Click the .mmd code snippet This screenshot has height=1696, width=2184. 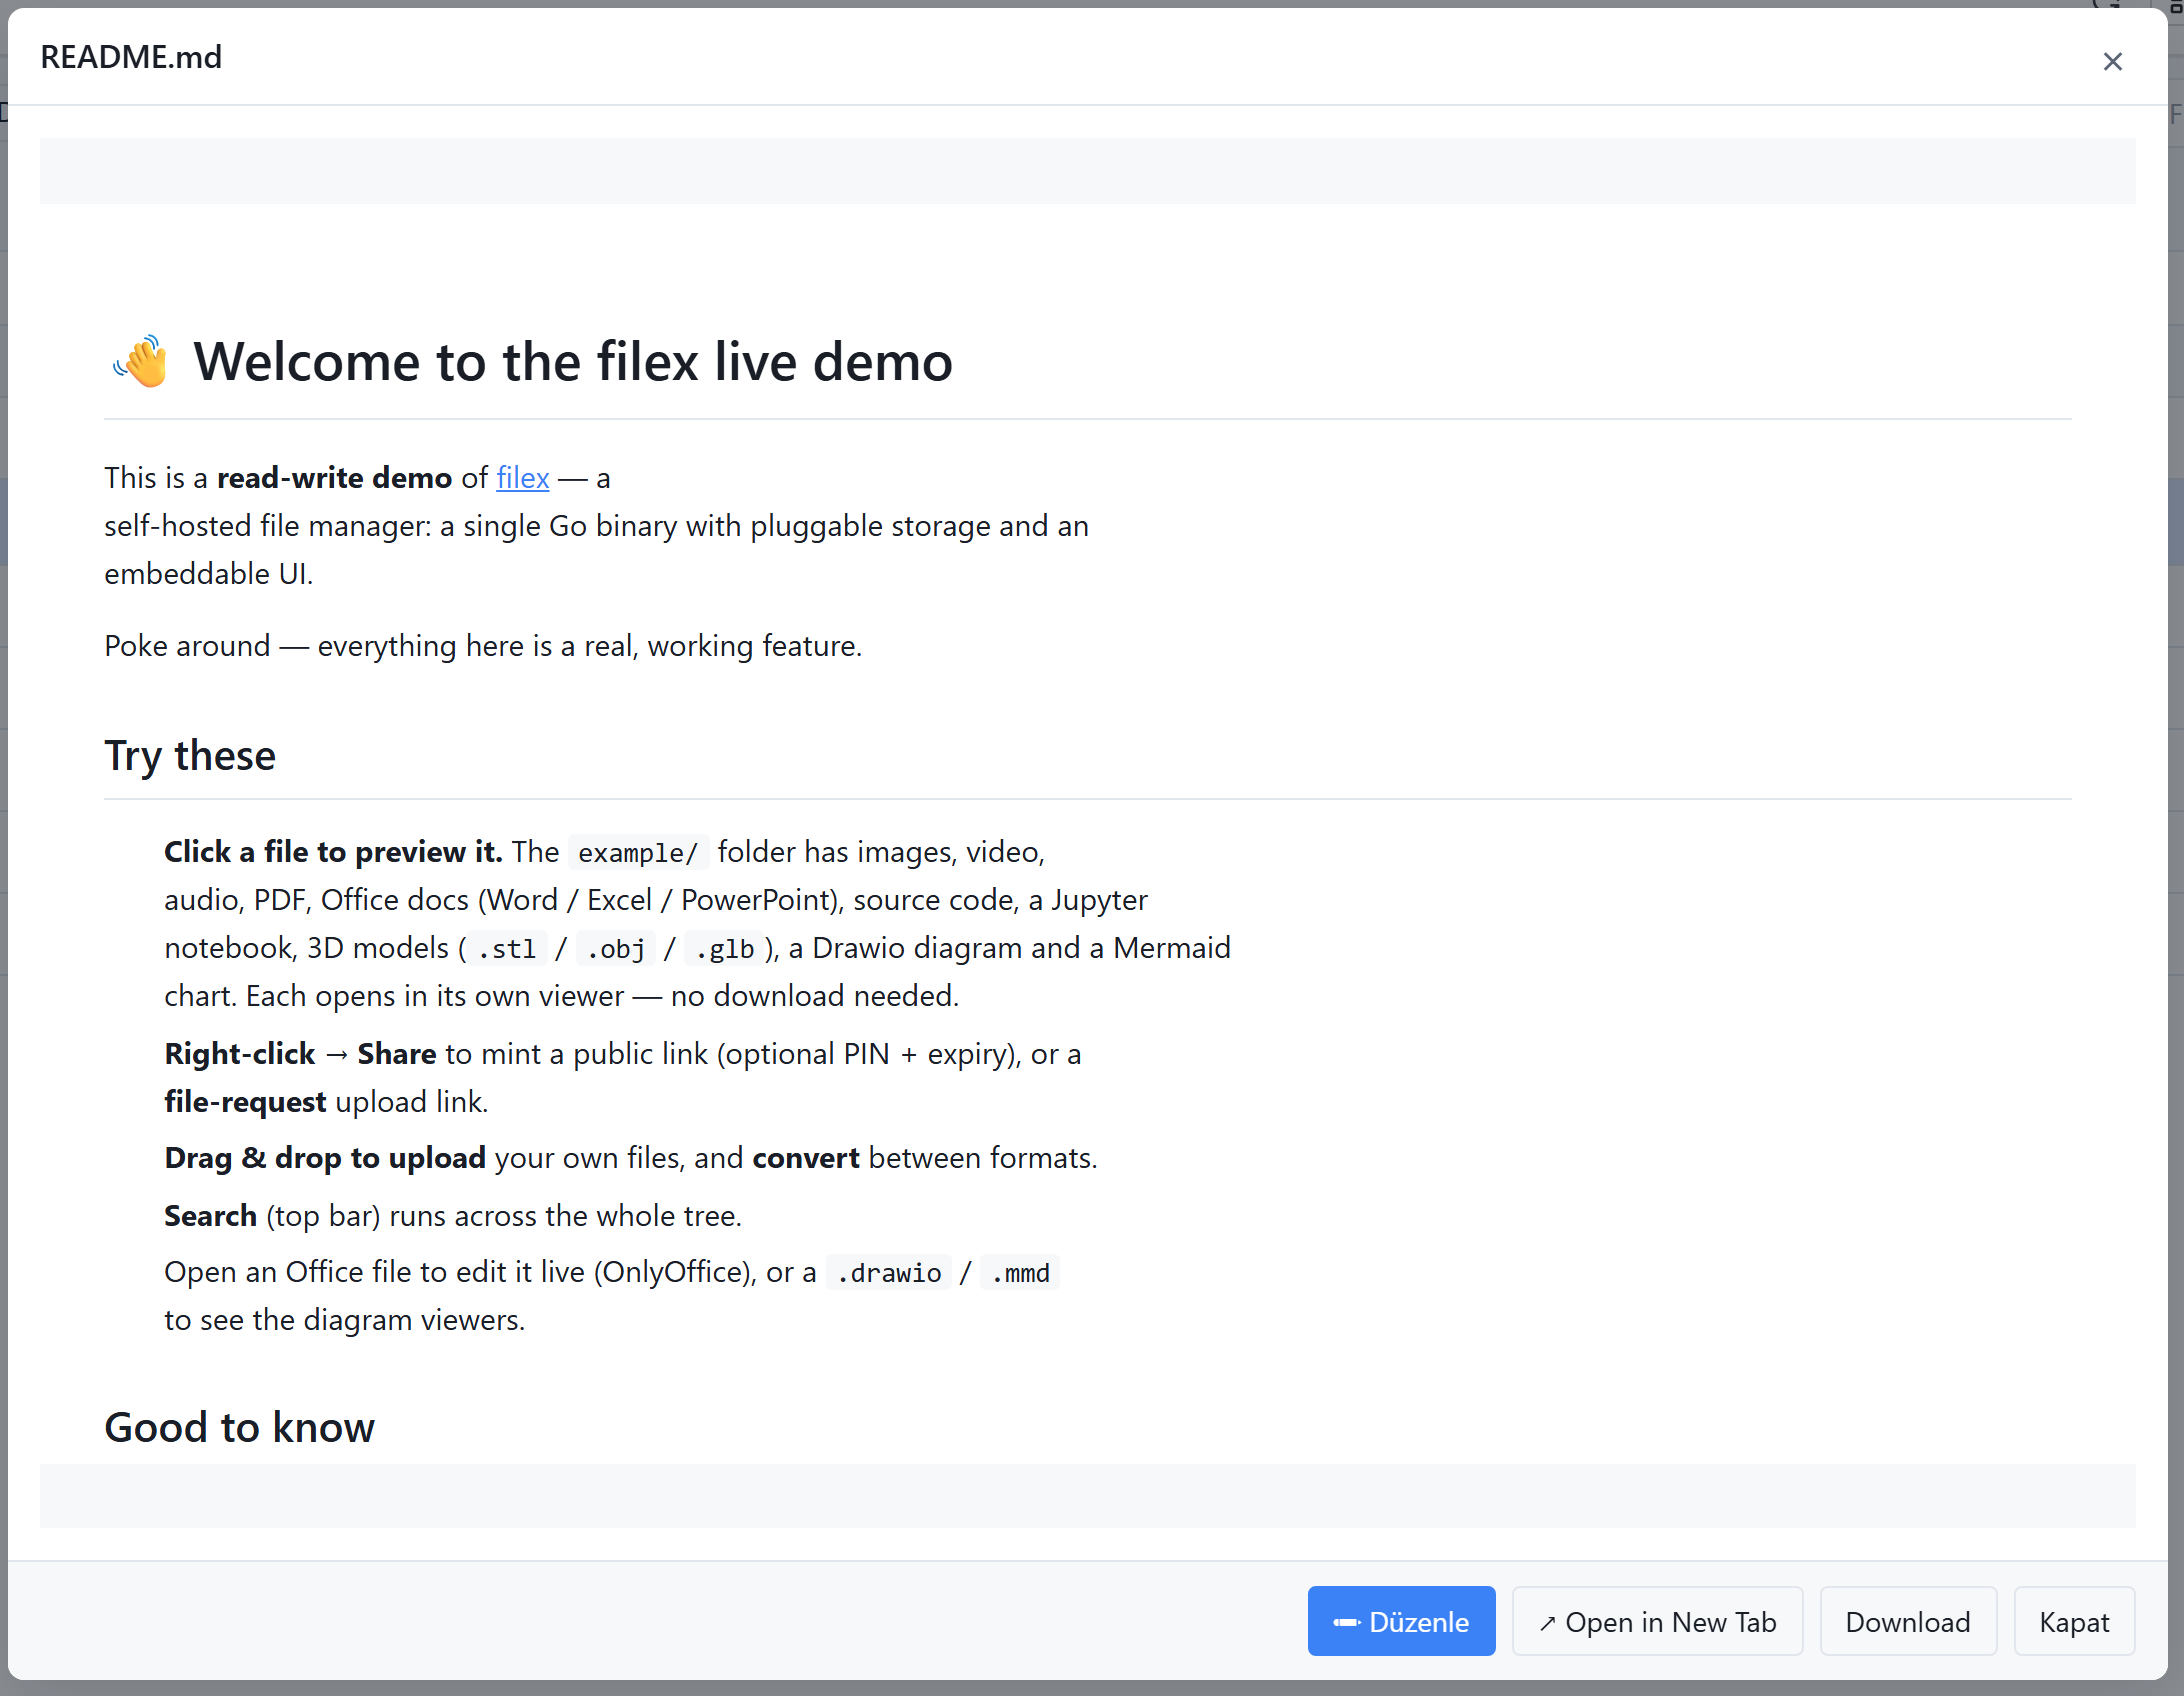coord(1020,1273)
